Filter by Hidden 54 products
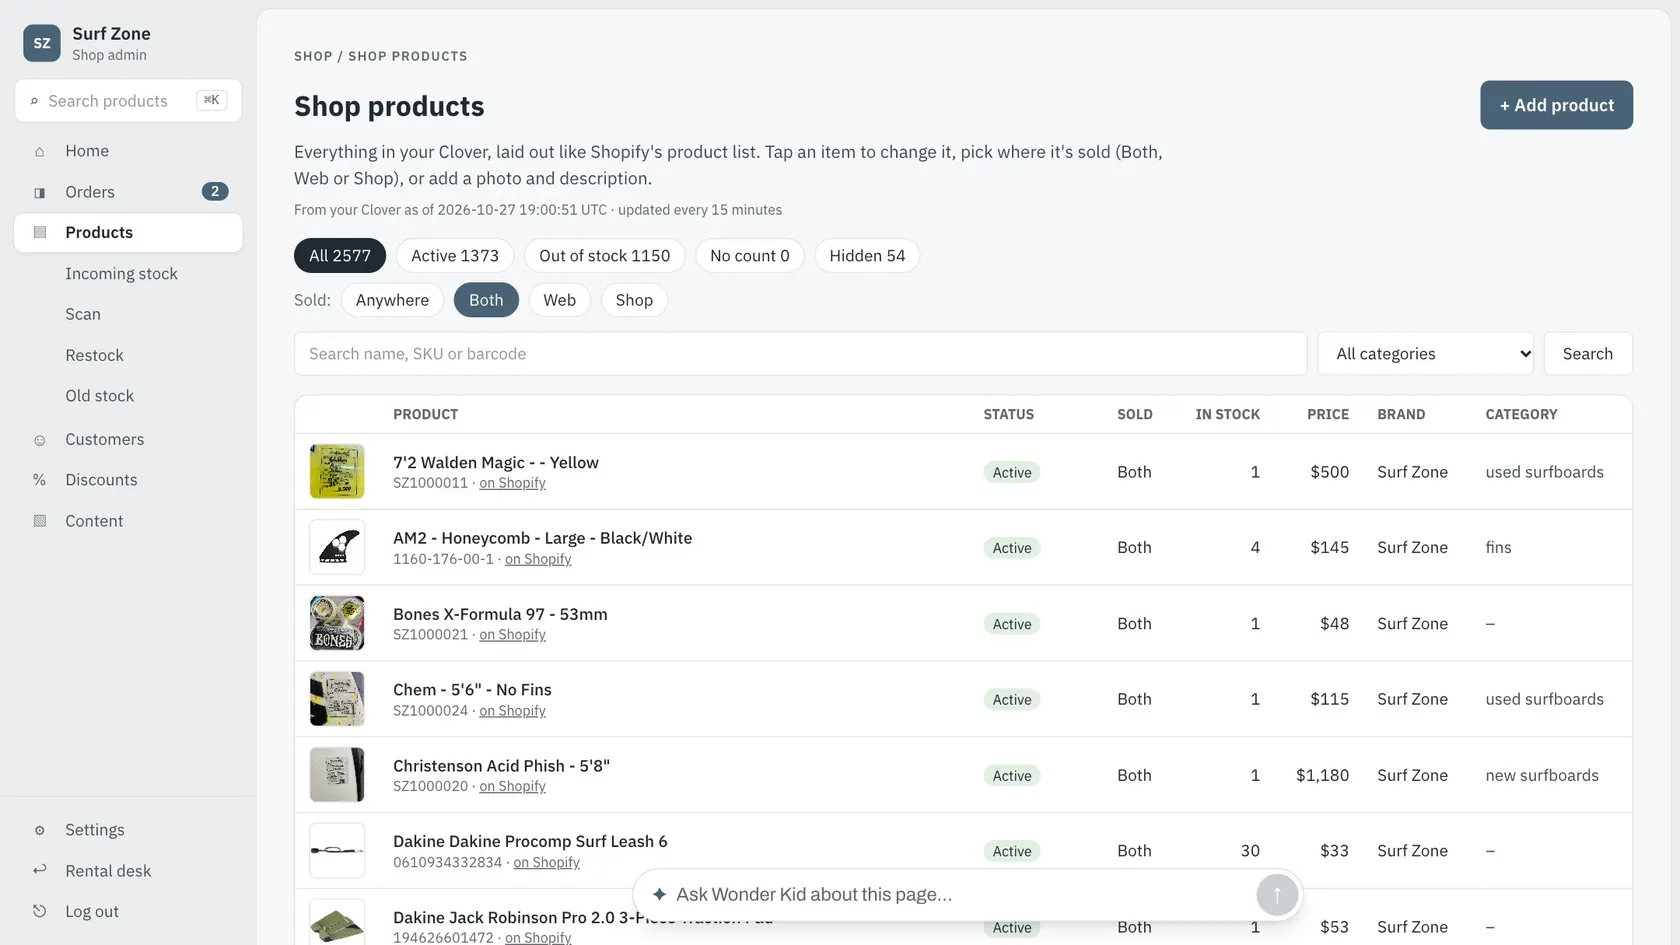The width and height of the screenshot is (1680, 945). coord(867,256)
